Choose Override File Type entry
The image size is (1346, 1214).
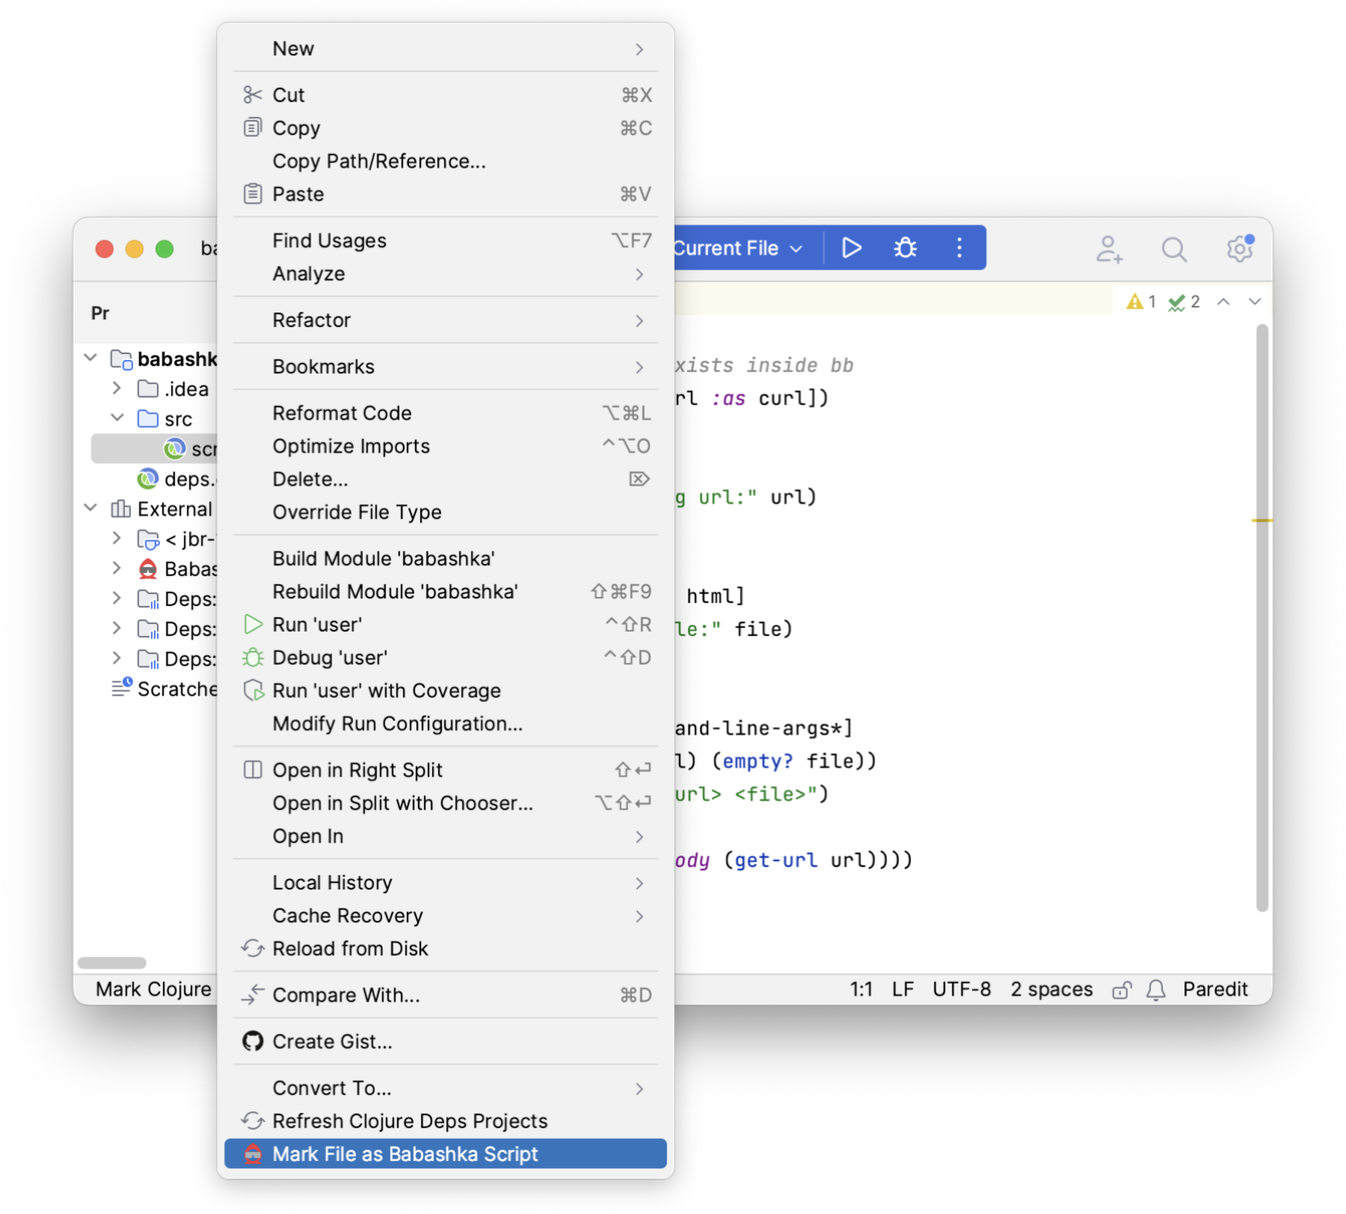[445, 512]
